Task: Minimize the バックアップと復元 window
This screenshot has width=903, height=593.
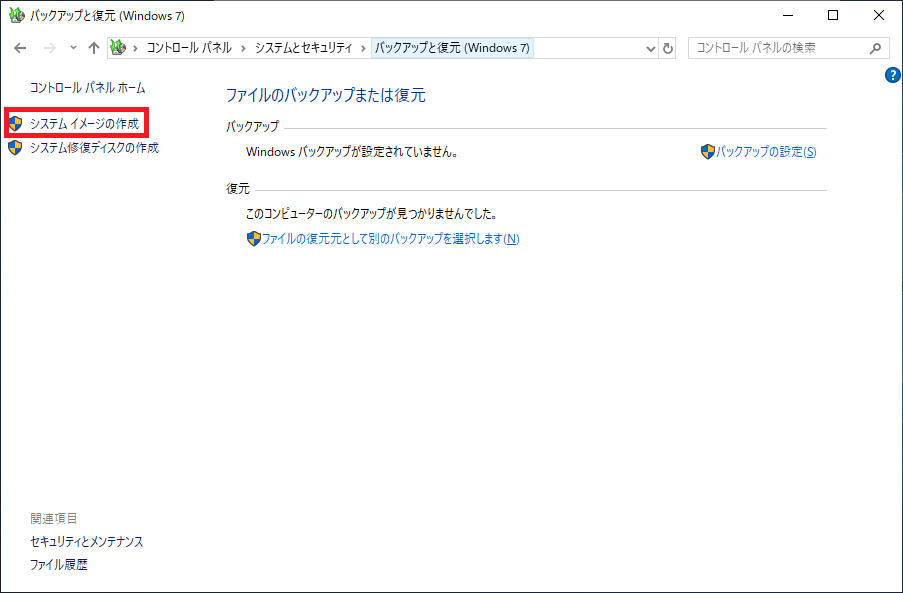Action: click(787, 16)
